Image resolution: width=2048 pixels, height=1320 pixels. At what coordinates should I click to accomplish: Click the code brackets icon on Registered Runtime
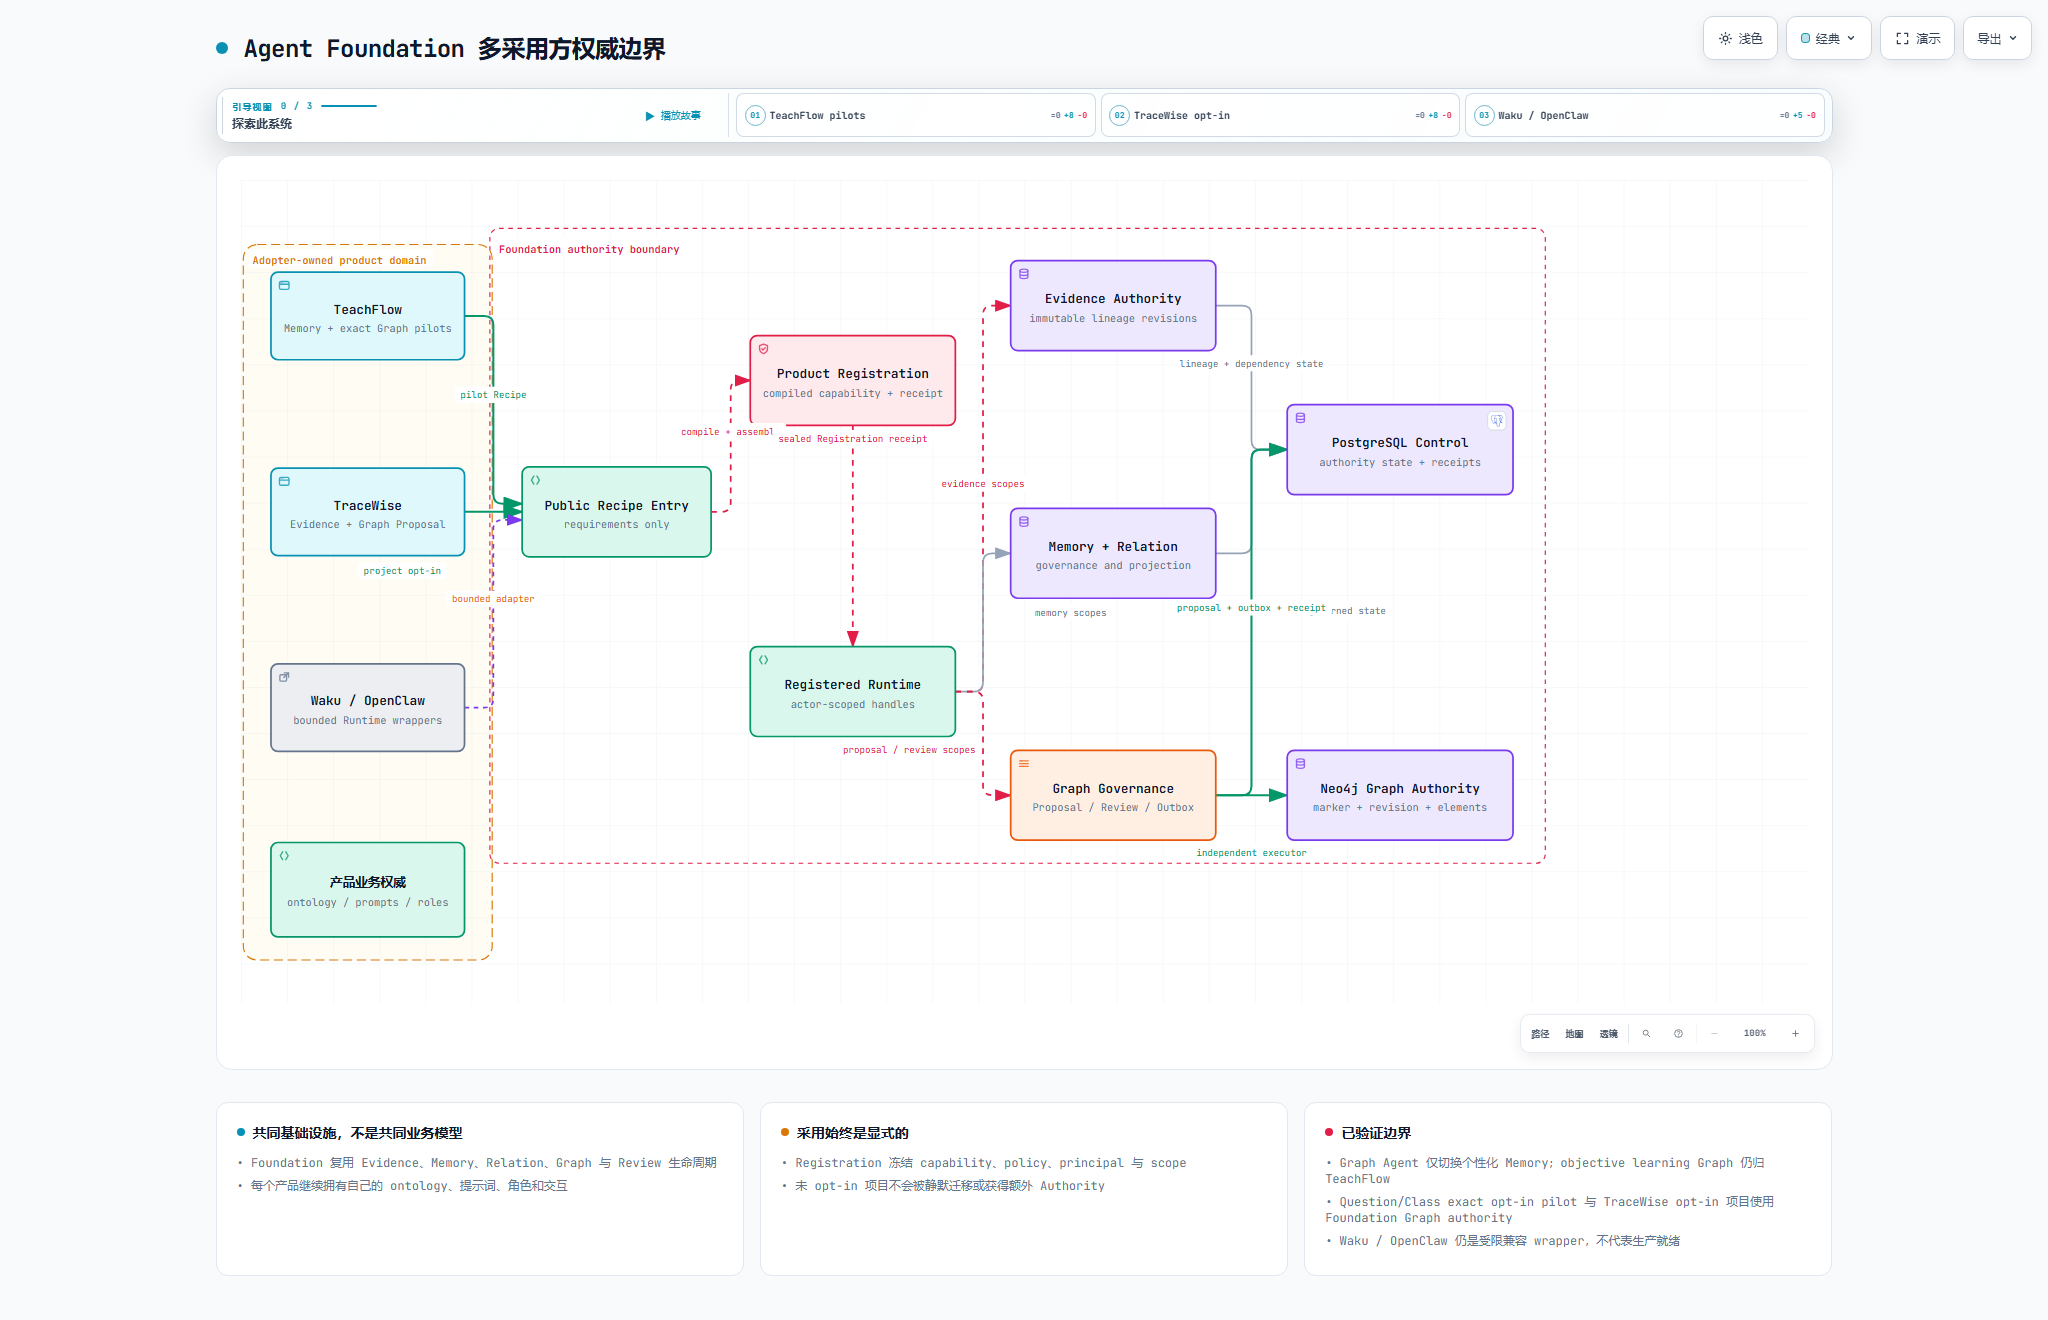tap(763, 660)
